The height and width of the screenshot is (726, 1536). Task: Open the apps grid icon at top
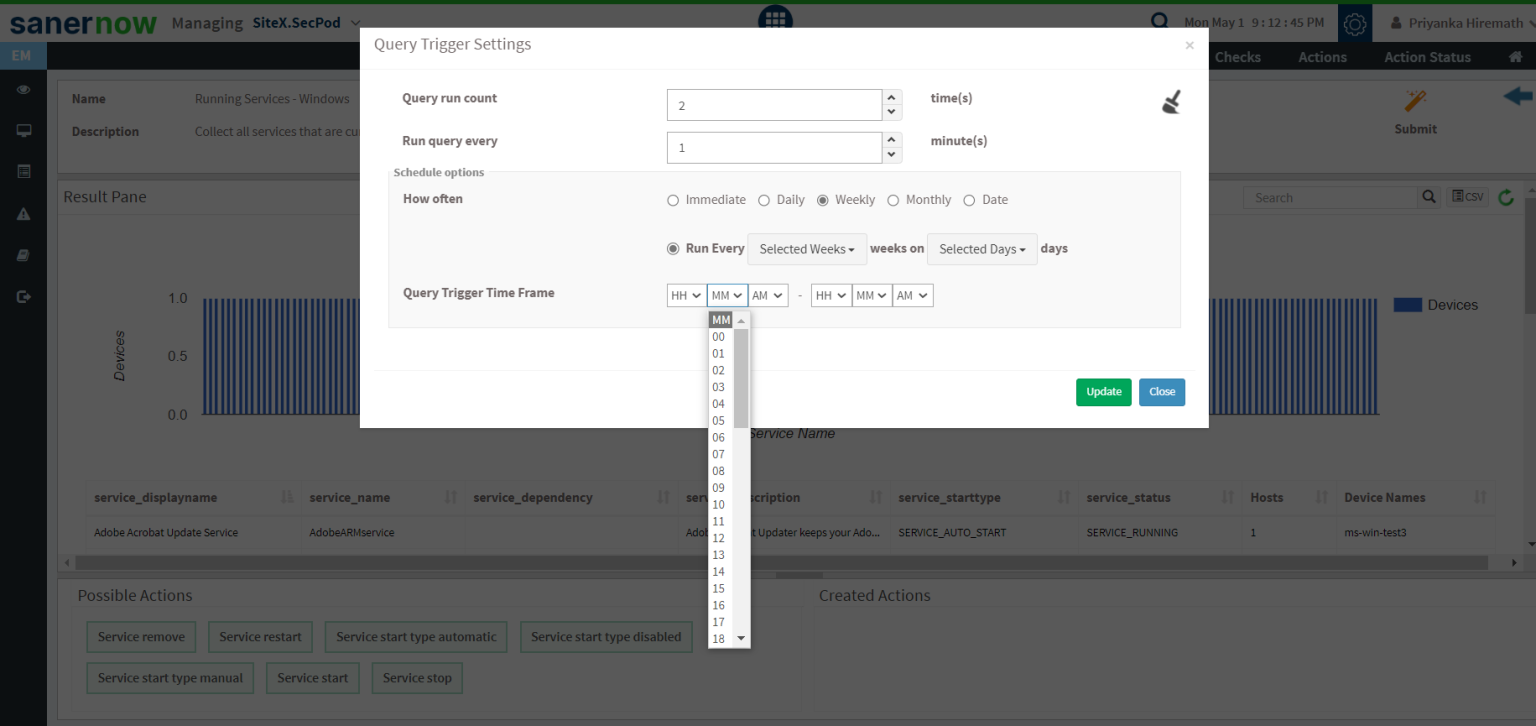tap(775, 18)
